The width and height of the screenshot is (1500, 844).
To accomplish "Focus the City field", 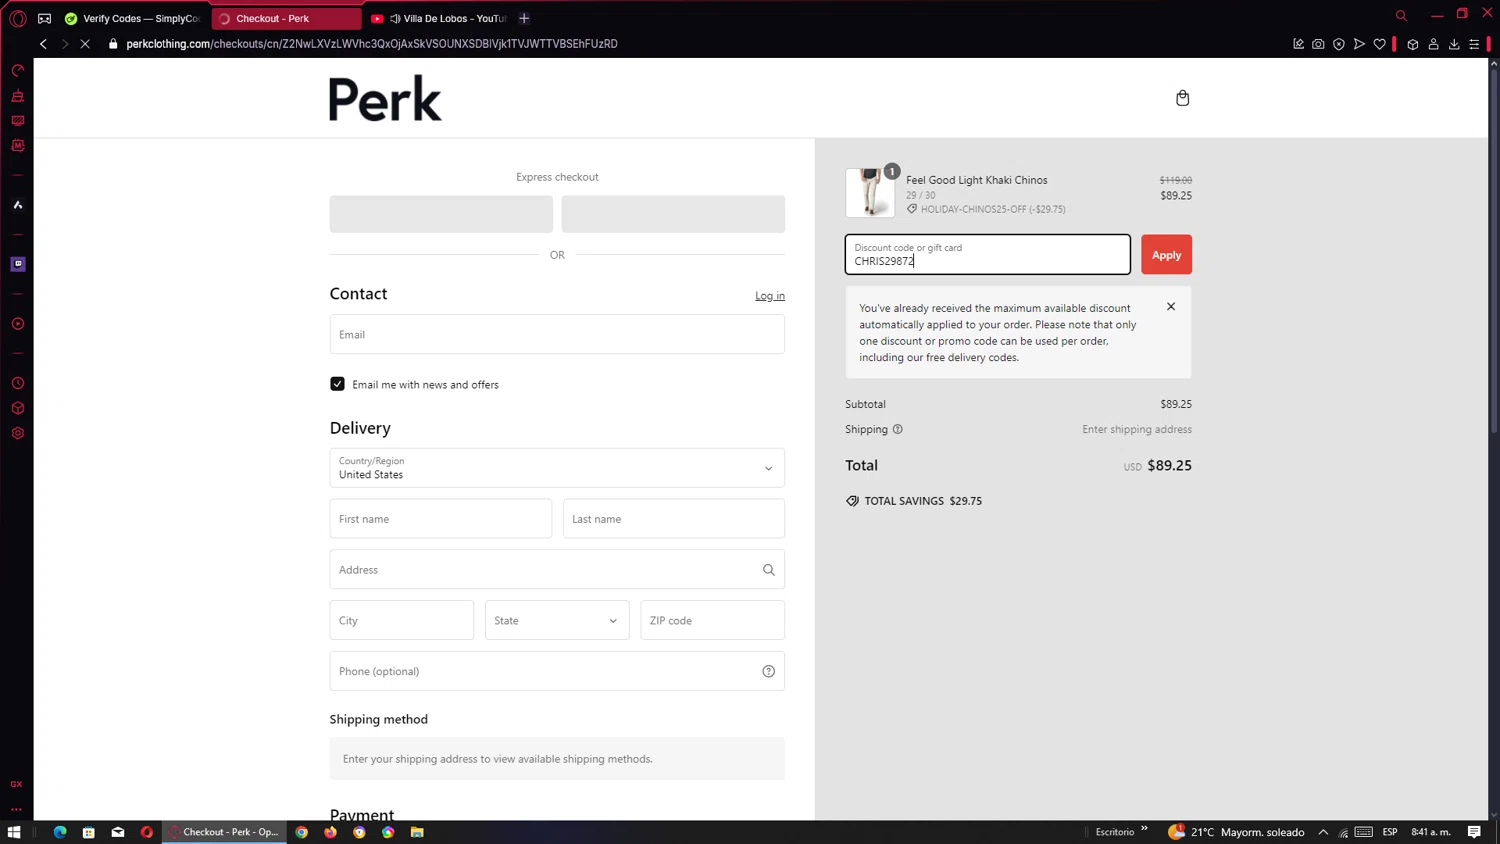I will pos(402,620).
